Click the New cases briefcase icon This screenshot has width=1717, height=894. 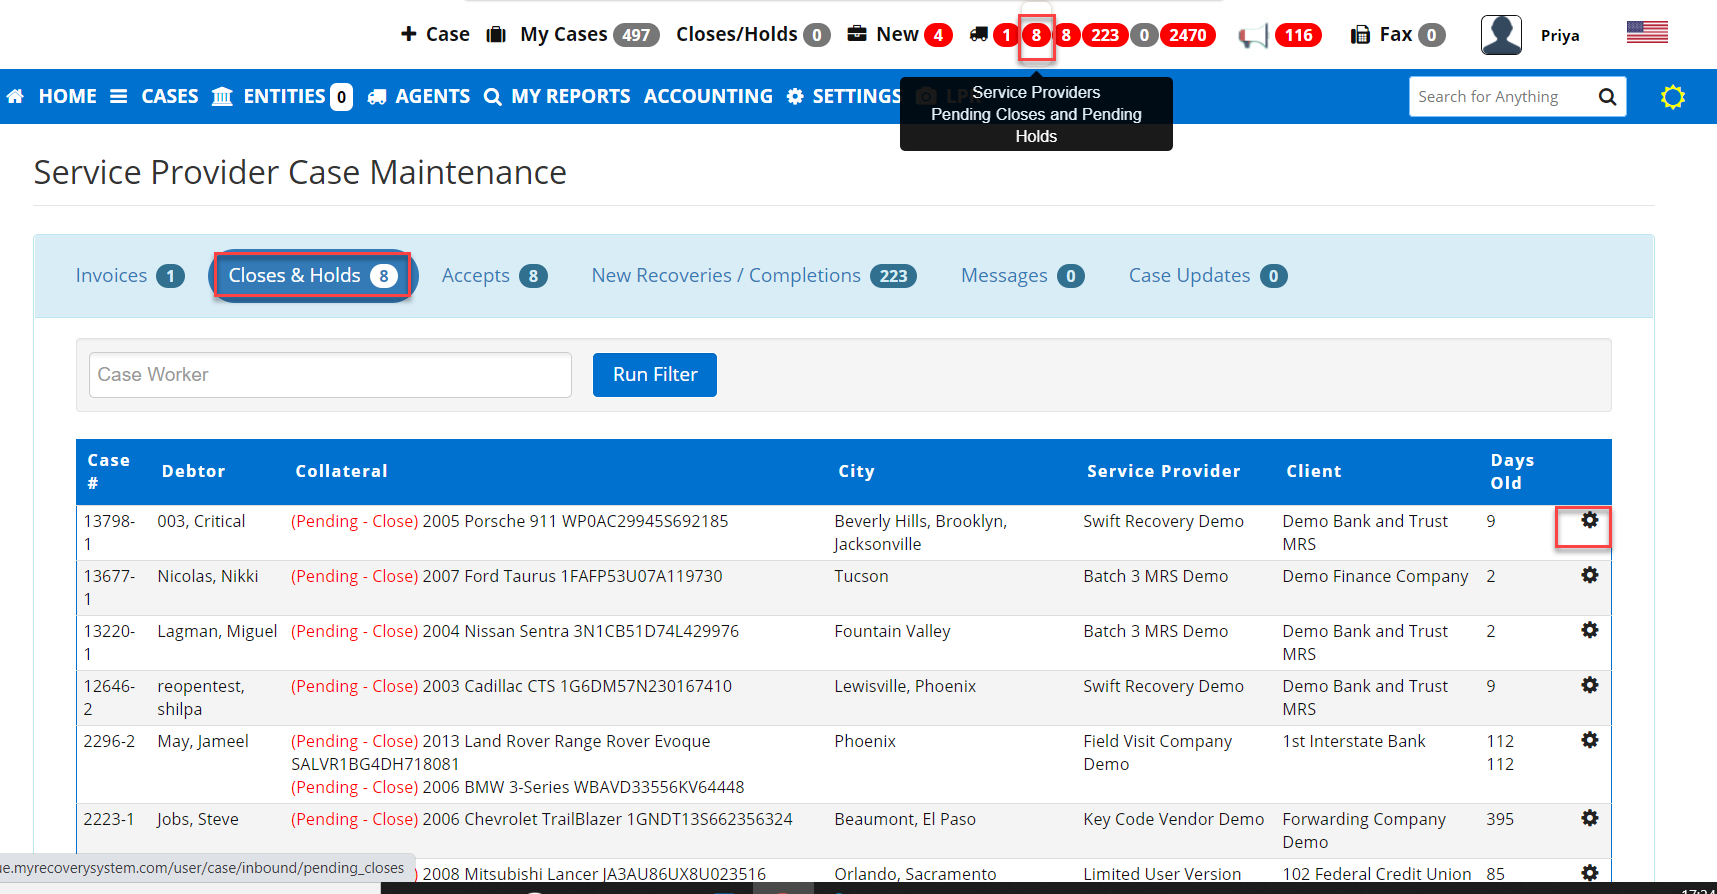pyautogui.click(x=857, y=34)
